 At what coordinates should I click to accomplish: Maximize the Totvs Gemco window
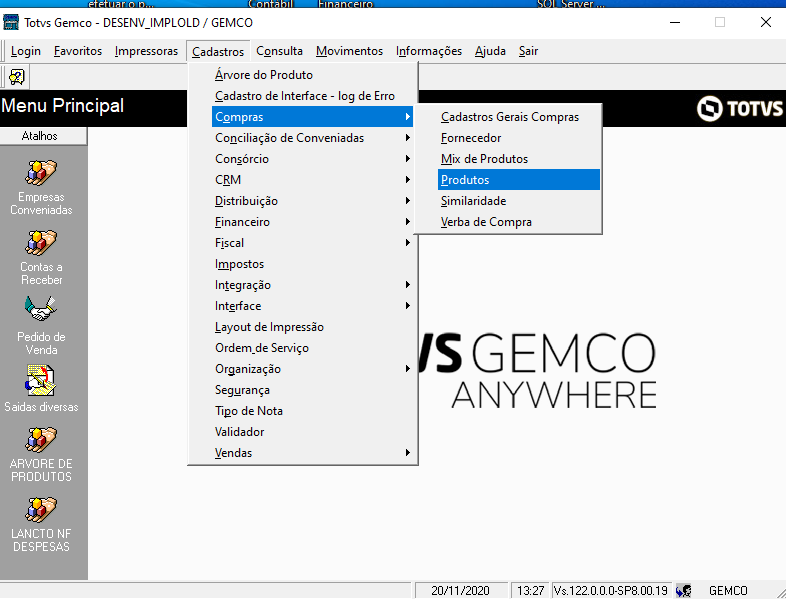720,23
